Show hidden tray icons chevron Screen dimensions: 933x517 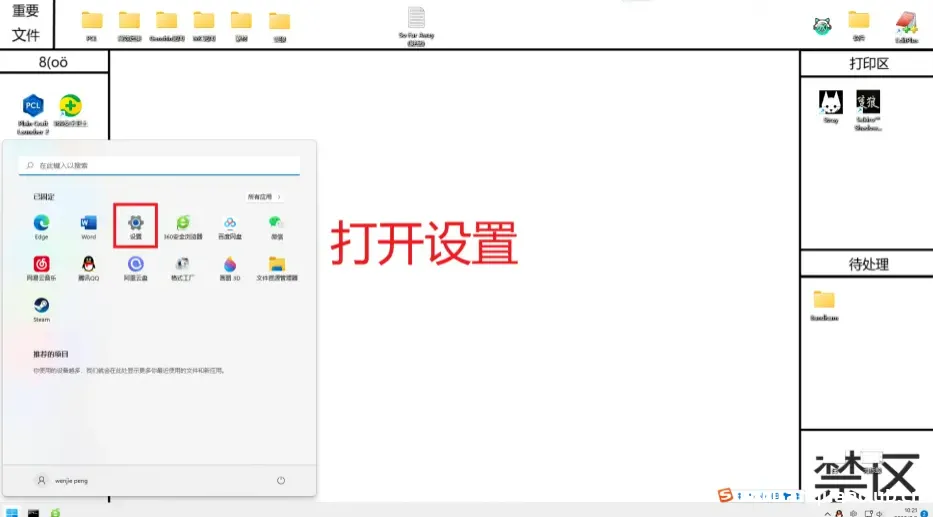(x=827, y=513)
